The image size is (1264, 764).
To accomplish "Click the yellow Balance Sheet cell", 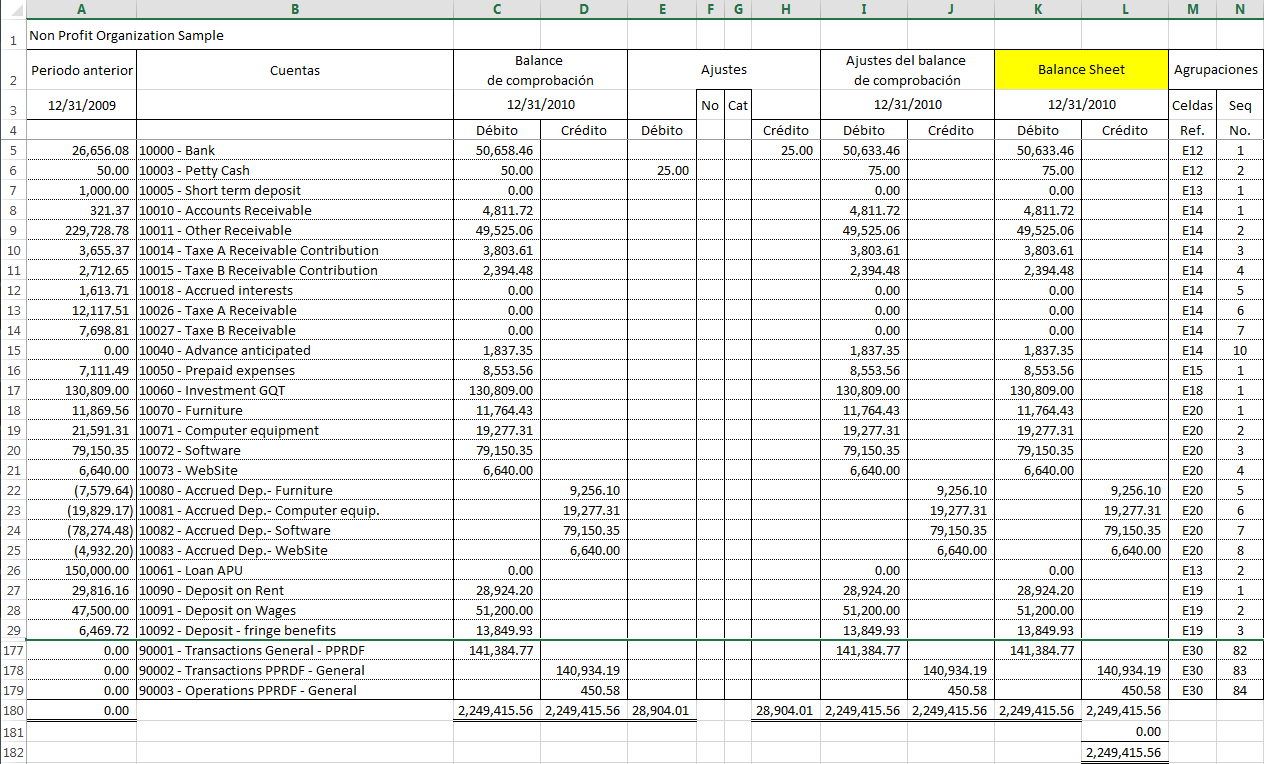I will click(x=1081, y=70).
